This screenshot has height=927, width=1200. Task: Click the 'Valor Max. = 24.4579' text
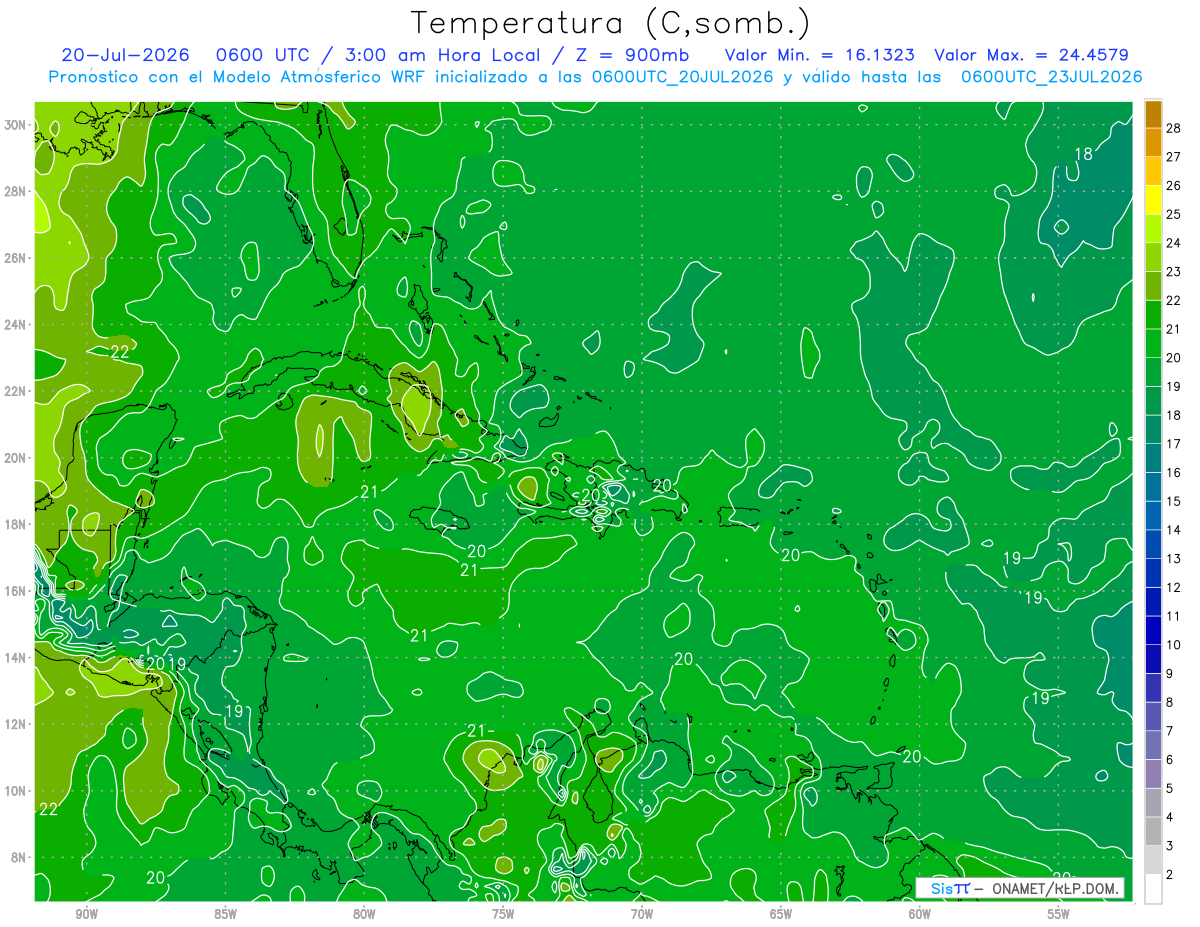(x=1031, y=55)
